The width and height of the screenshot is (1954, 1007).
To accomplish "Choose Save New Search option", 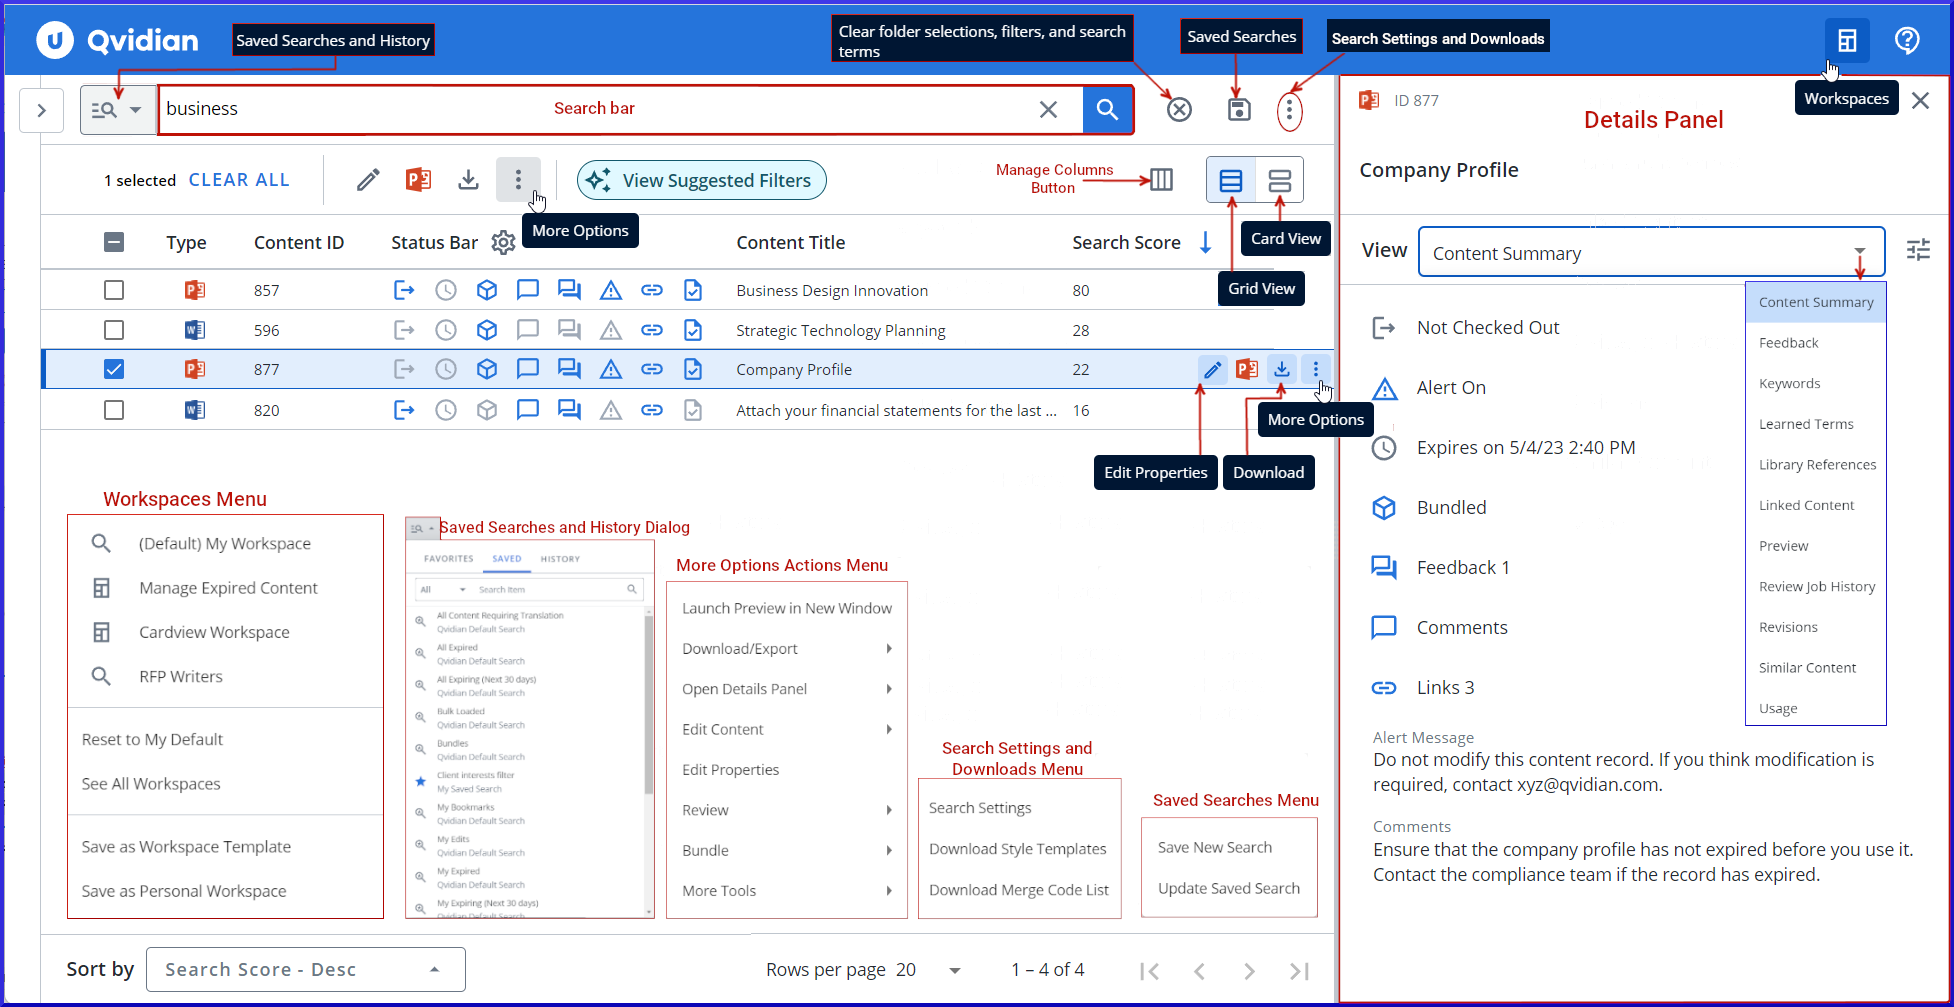I will [x=1229, y=848].
